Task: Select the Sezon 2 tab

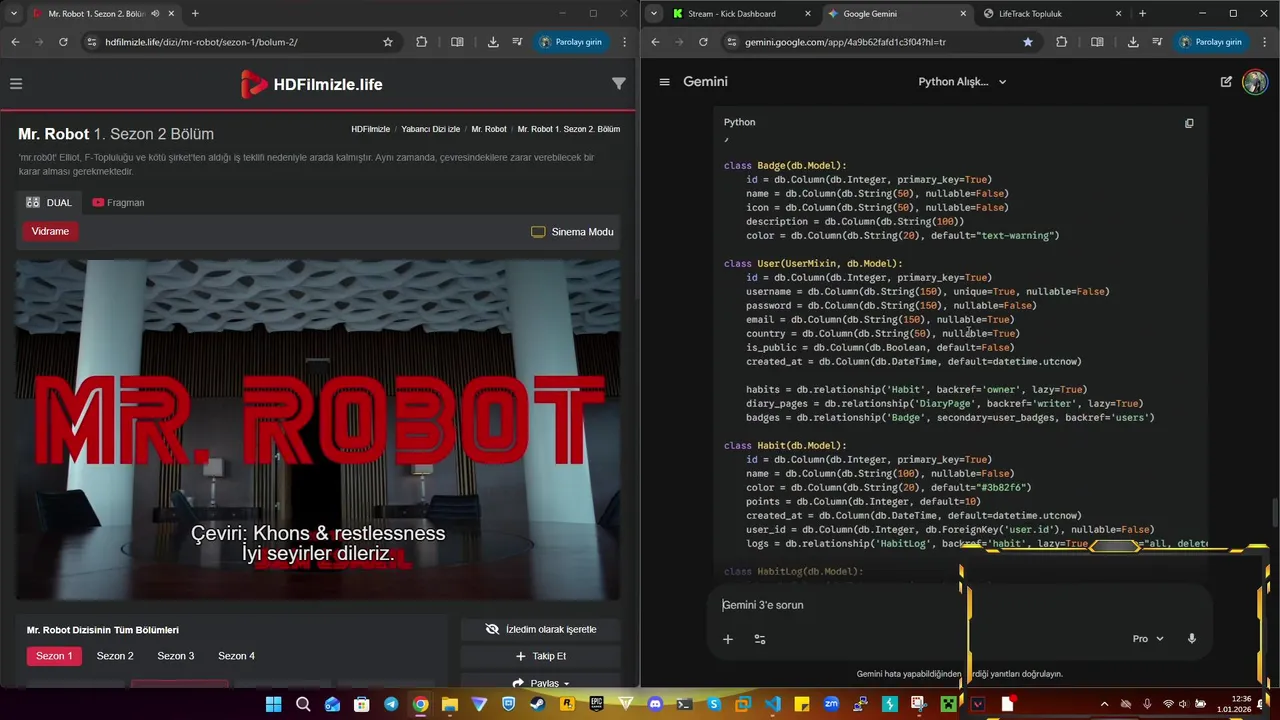Action: [115, 656]
